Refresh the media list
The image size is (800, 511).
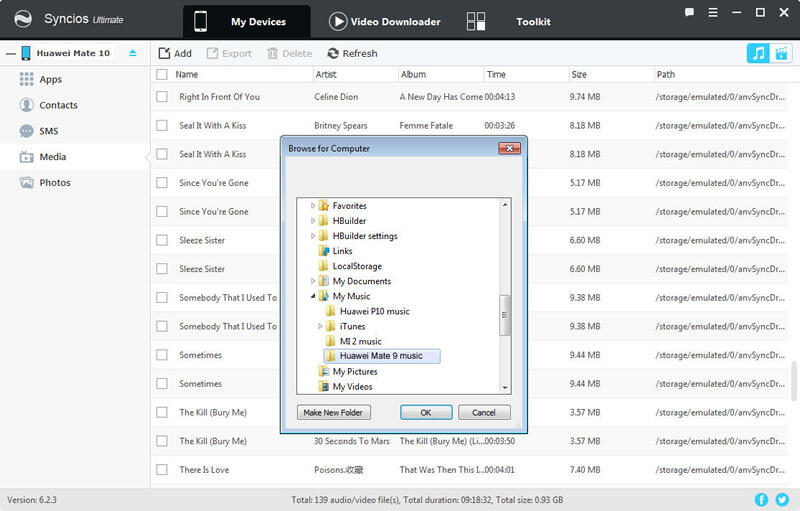pos(351,53)
